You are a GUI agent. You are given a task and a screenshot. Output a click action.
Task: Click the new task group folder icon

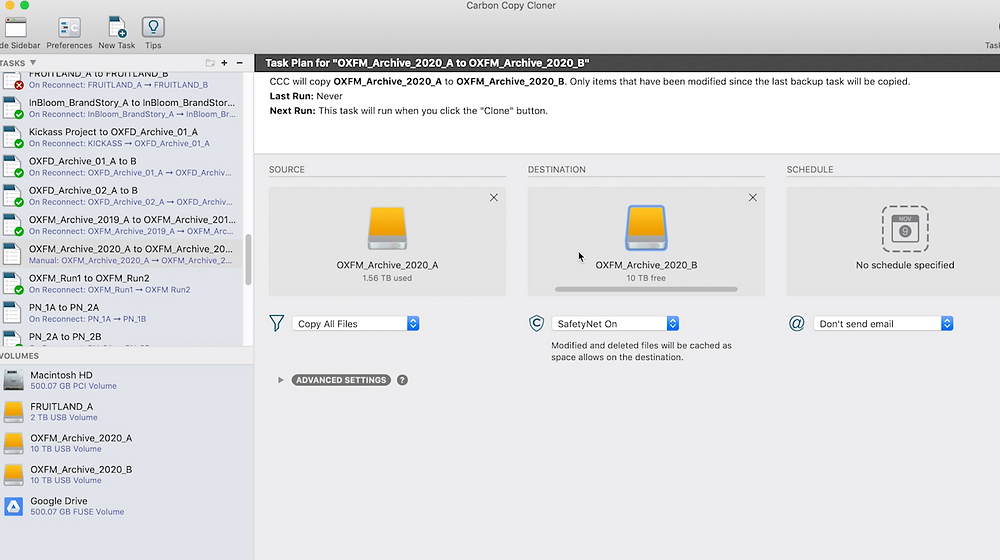point(210,63)
